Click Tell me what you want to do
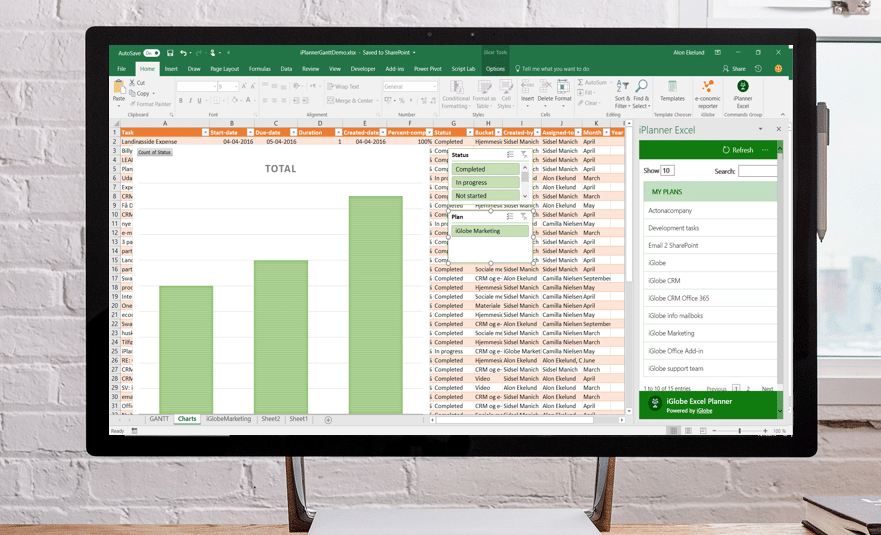The image size is (881, 535). (552, 69)
